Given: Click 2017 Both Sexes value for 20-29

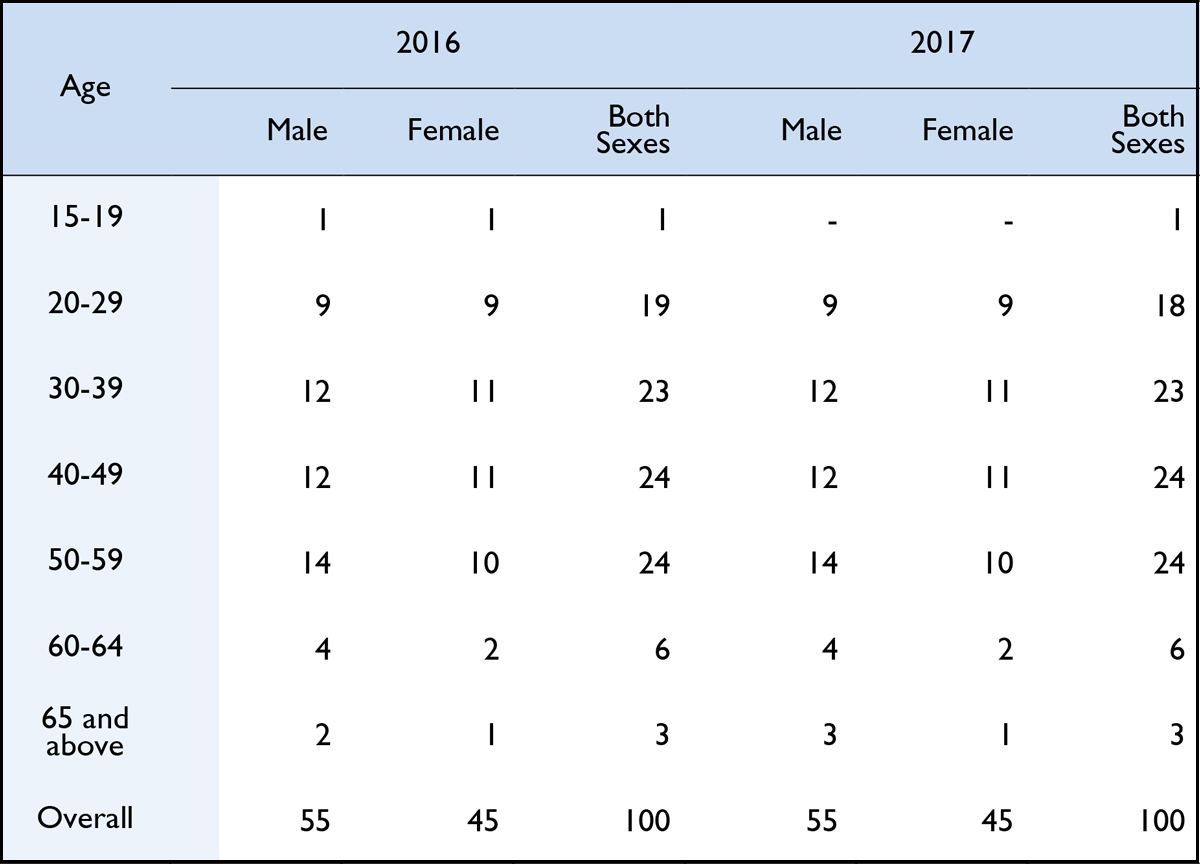Looking at the screenshot, I should click(x=1168, y=304).
